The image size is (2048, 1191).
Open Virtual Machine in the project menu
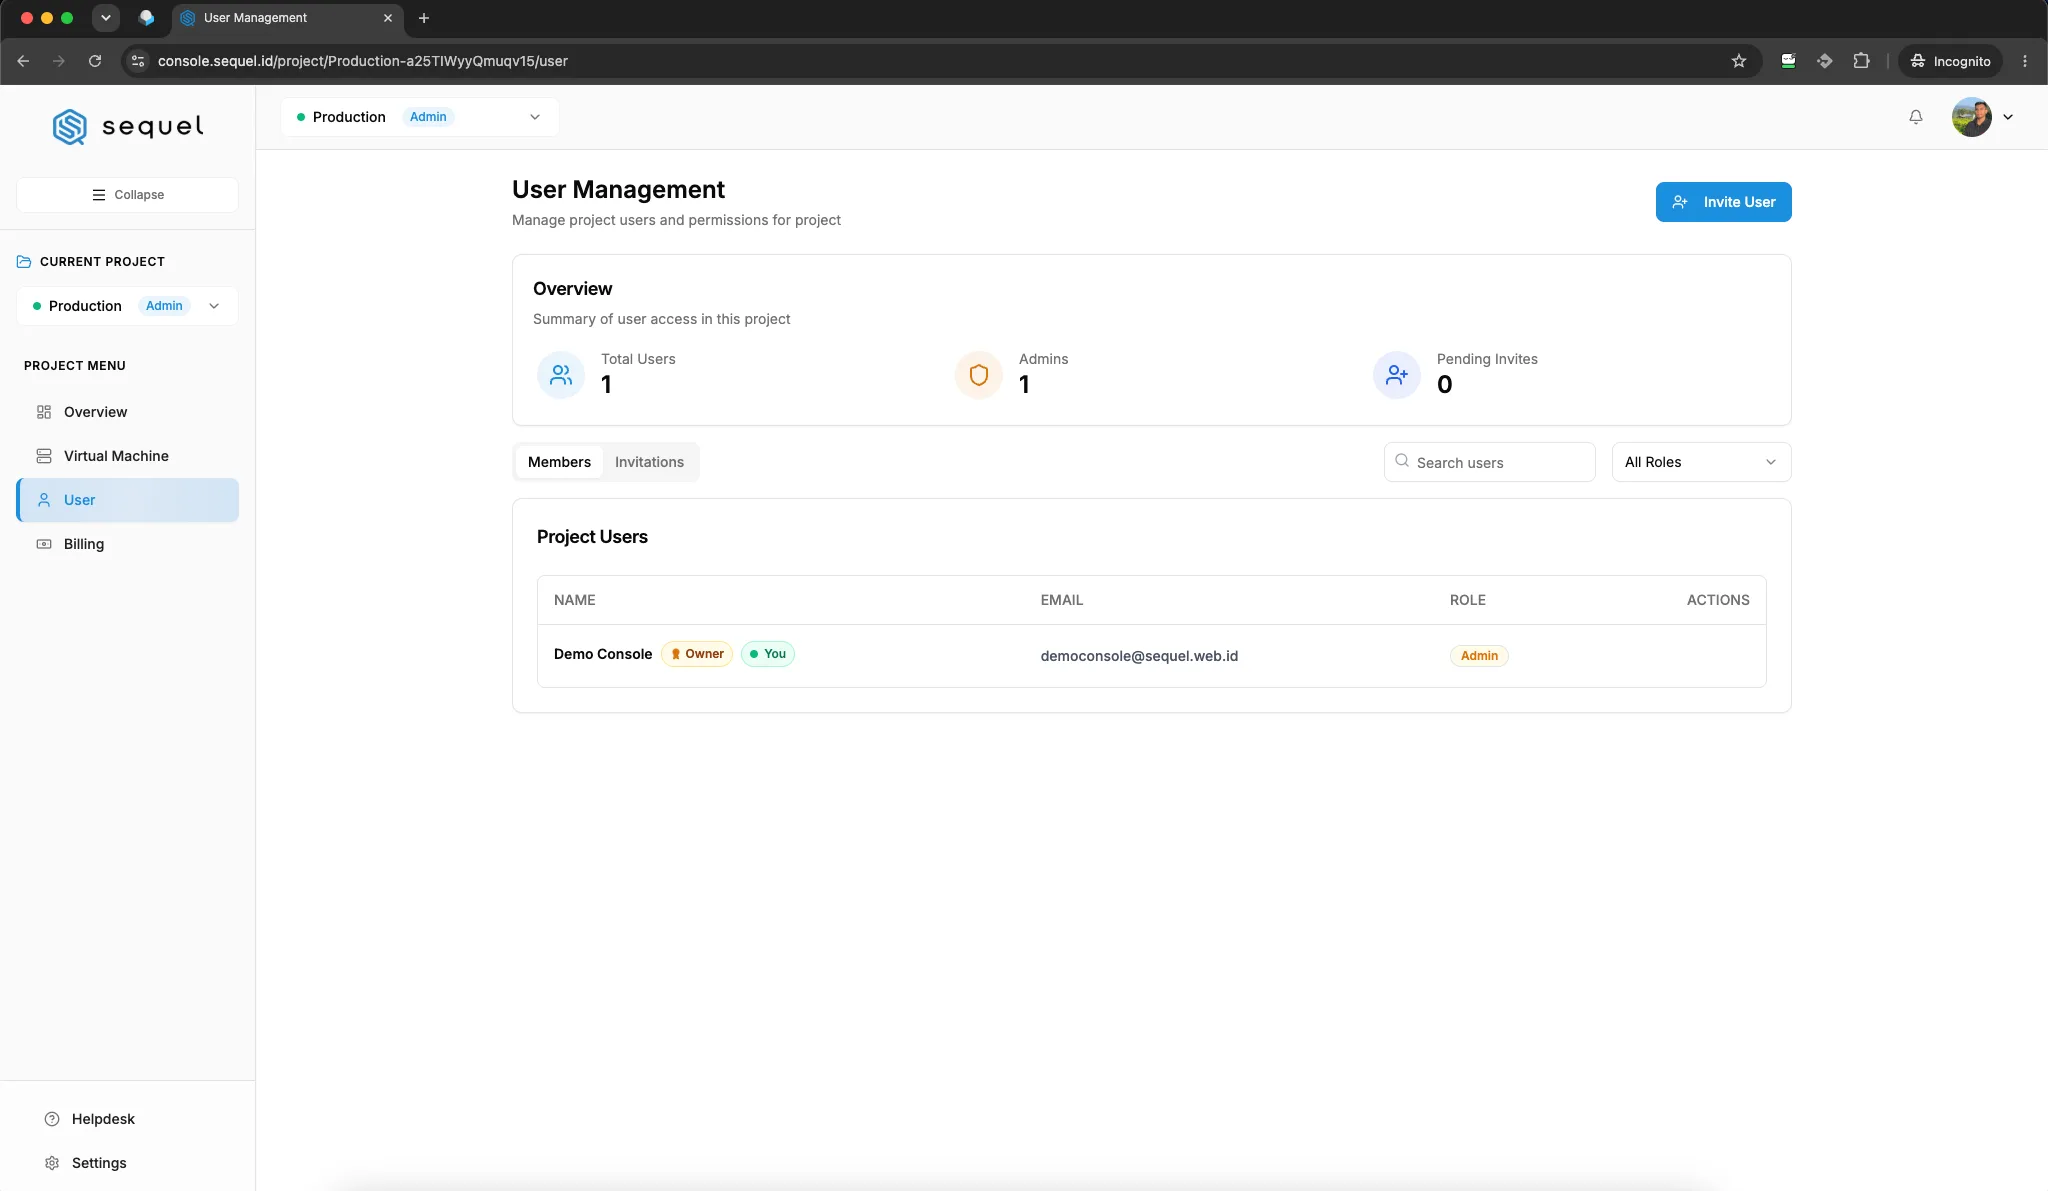(x=127, y=456)
